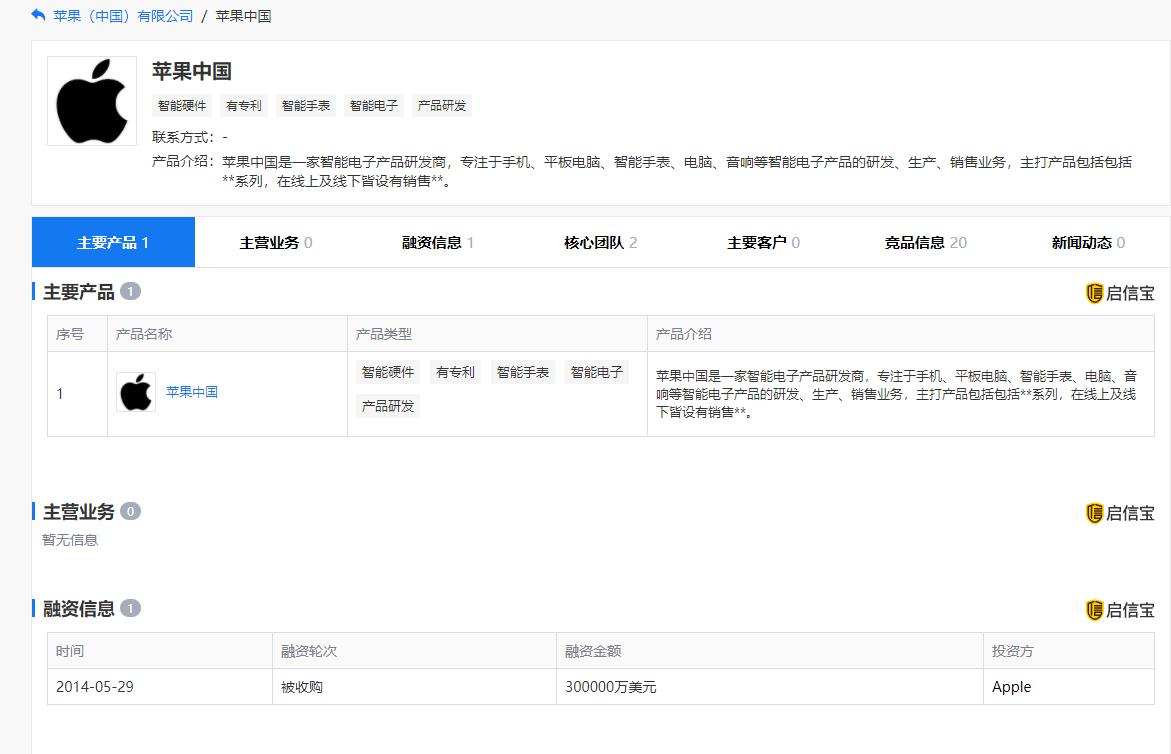Click 智能电子 tag under company name

(x=373, y=105)
